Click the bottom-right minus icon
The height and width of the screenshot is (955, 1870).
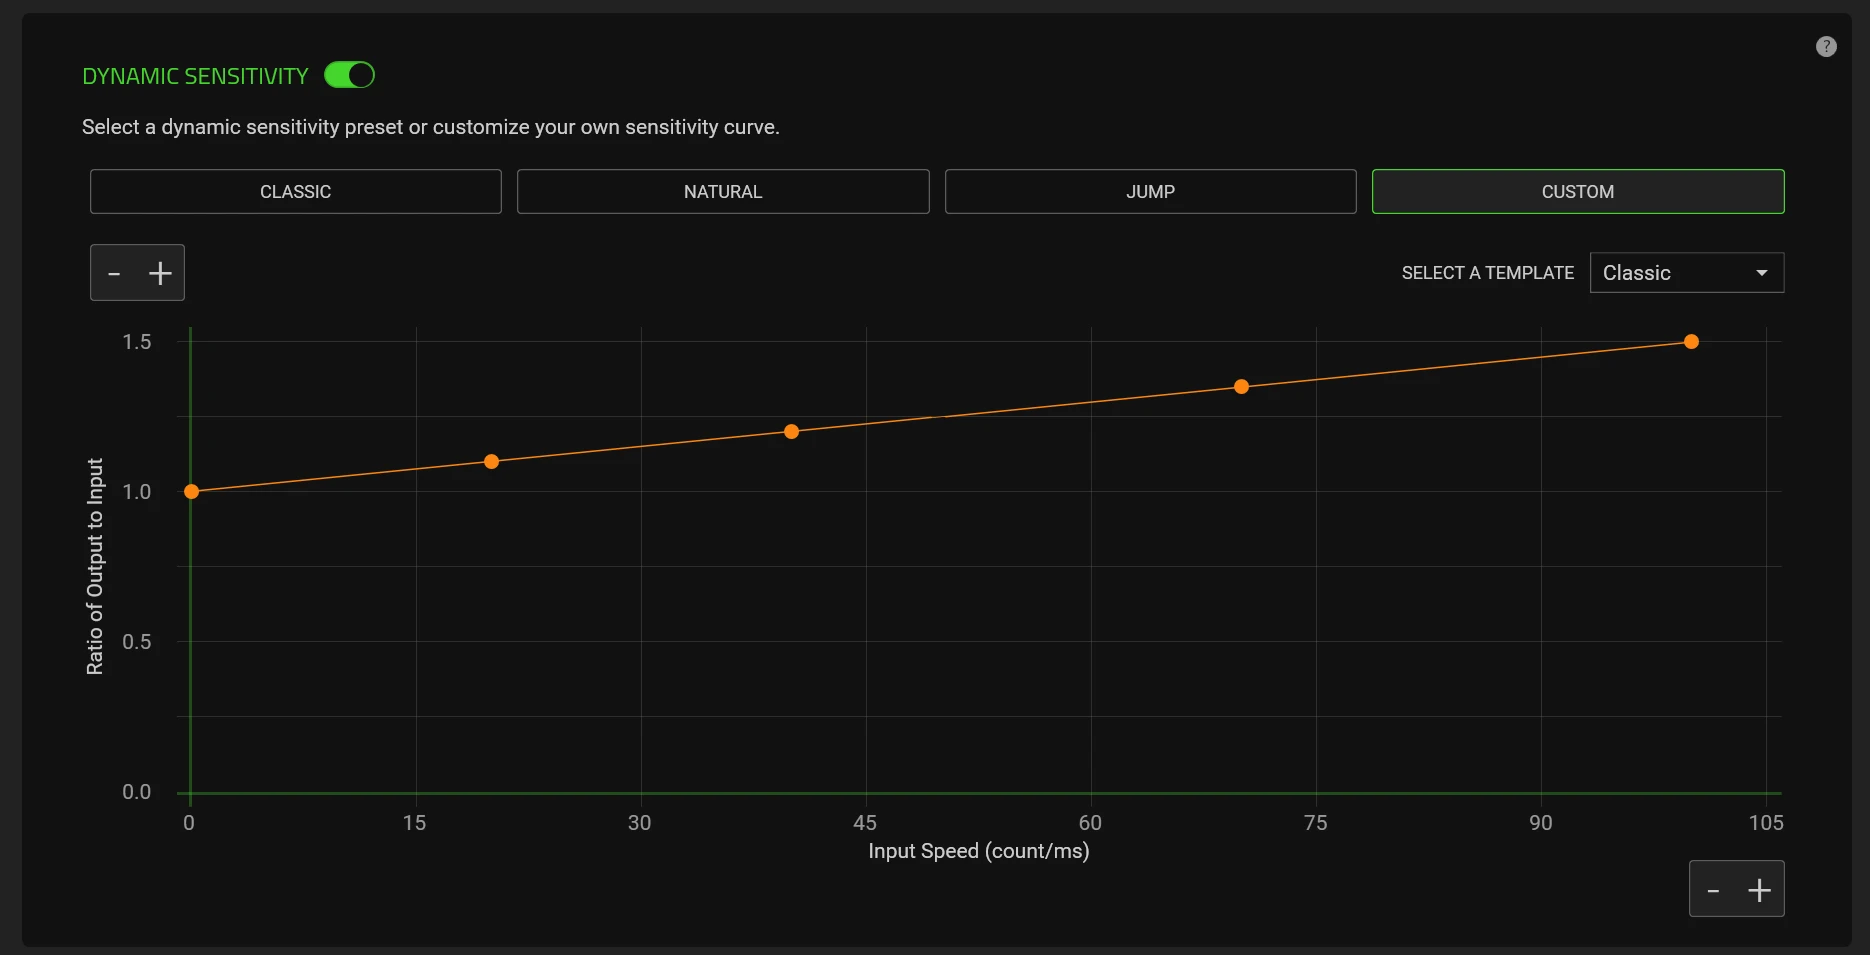1713,889
